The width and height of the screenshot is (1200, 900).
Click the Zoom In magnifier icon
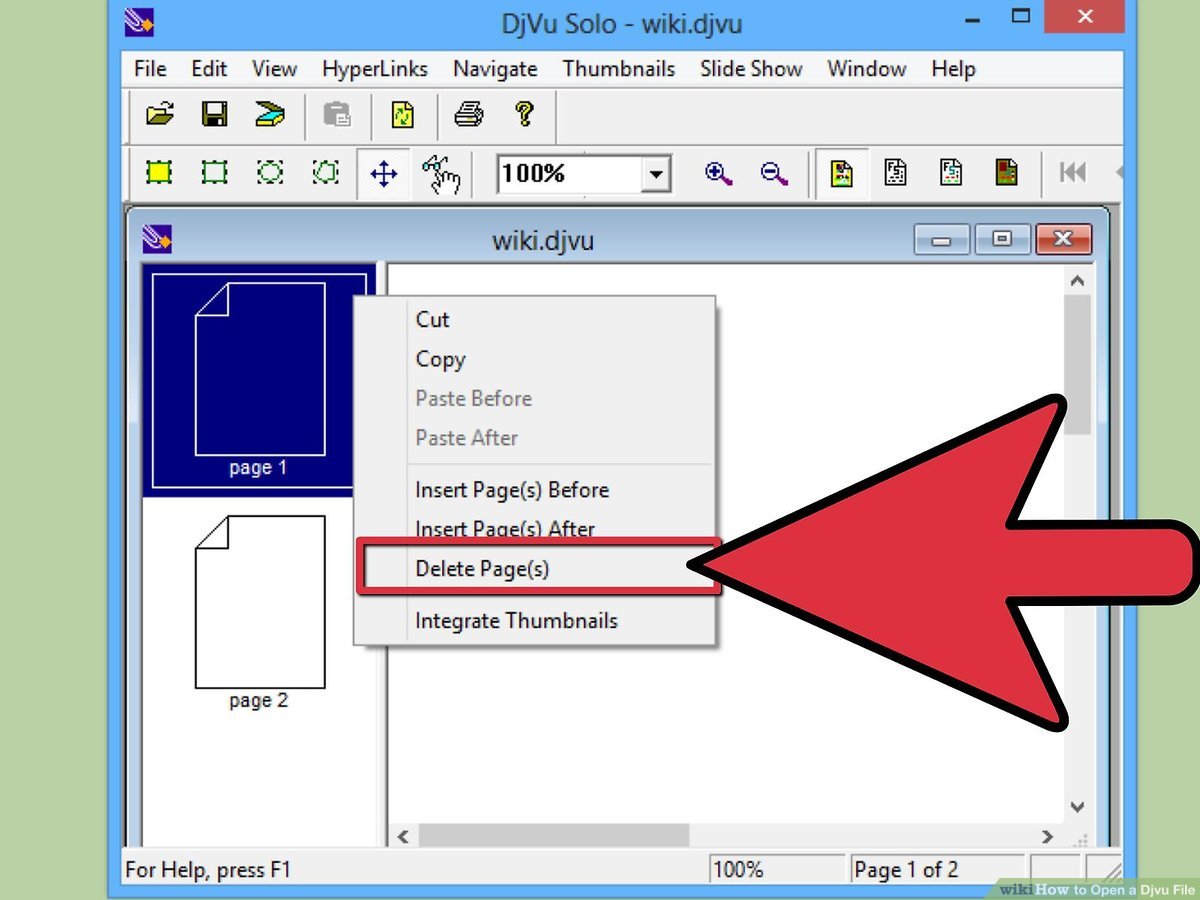[717, 174]
